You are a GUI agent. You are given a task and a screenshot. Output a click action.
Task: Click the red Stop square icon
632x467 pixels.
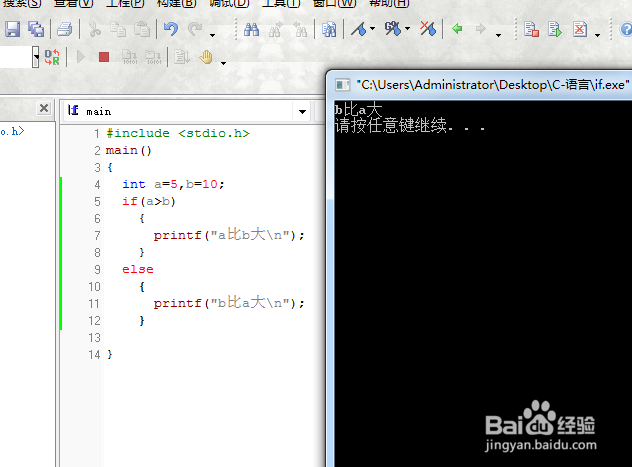104,57
